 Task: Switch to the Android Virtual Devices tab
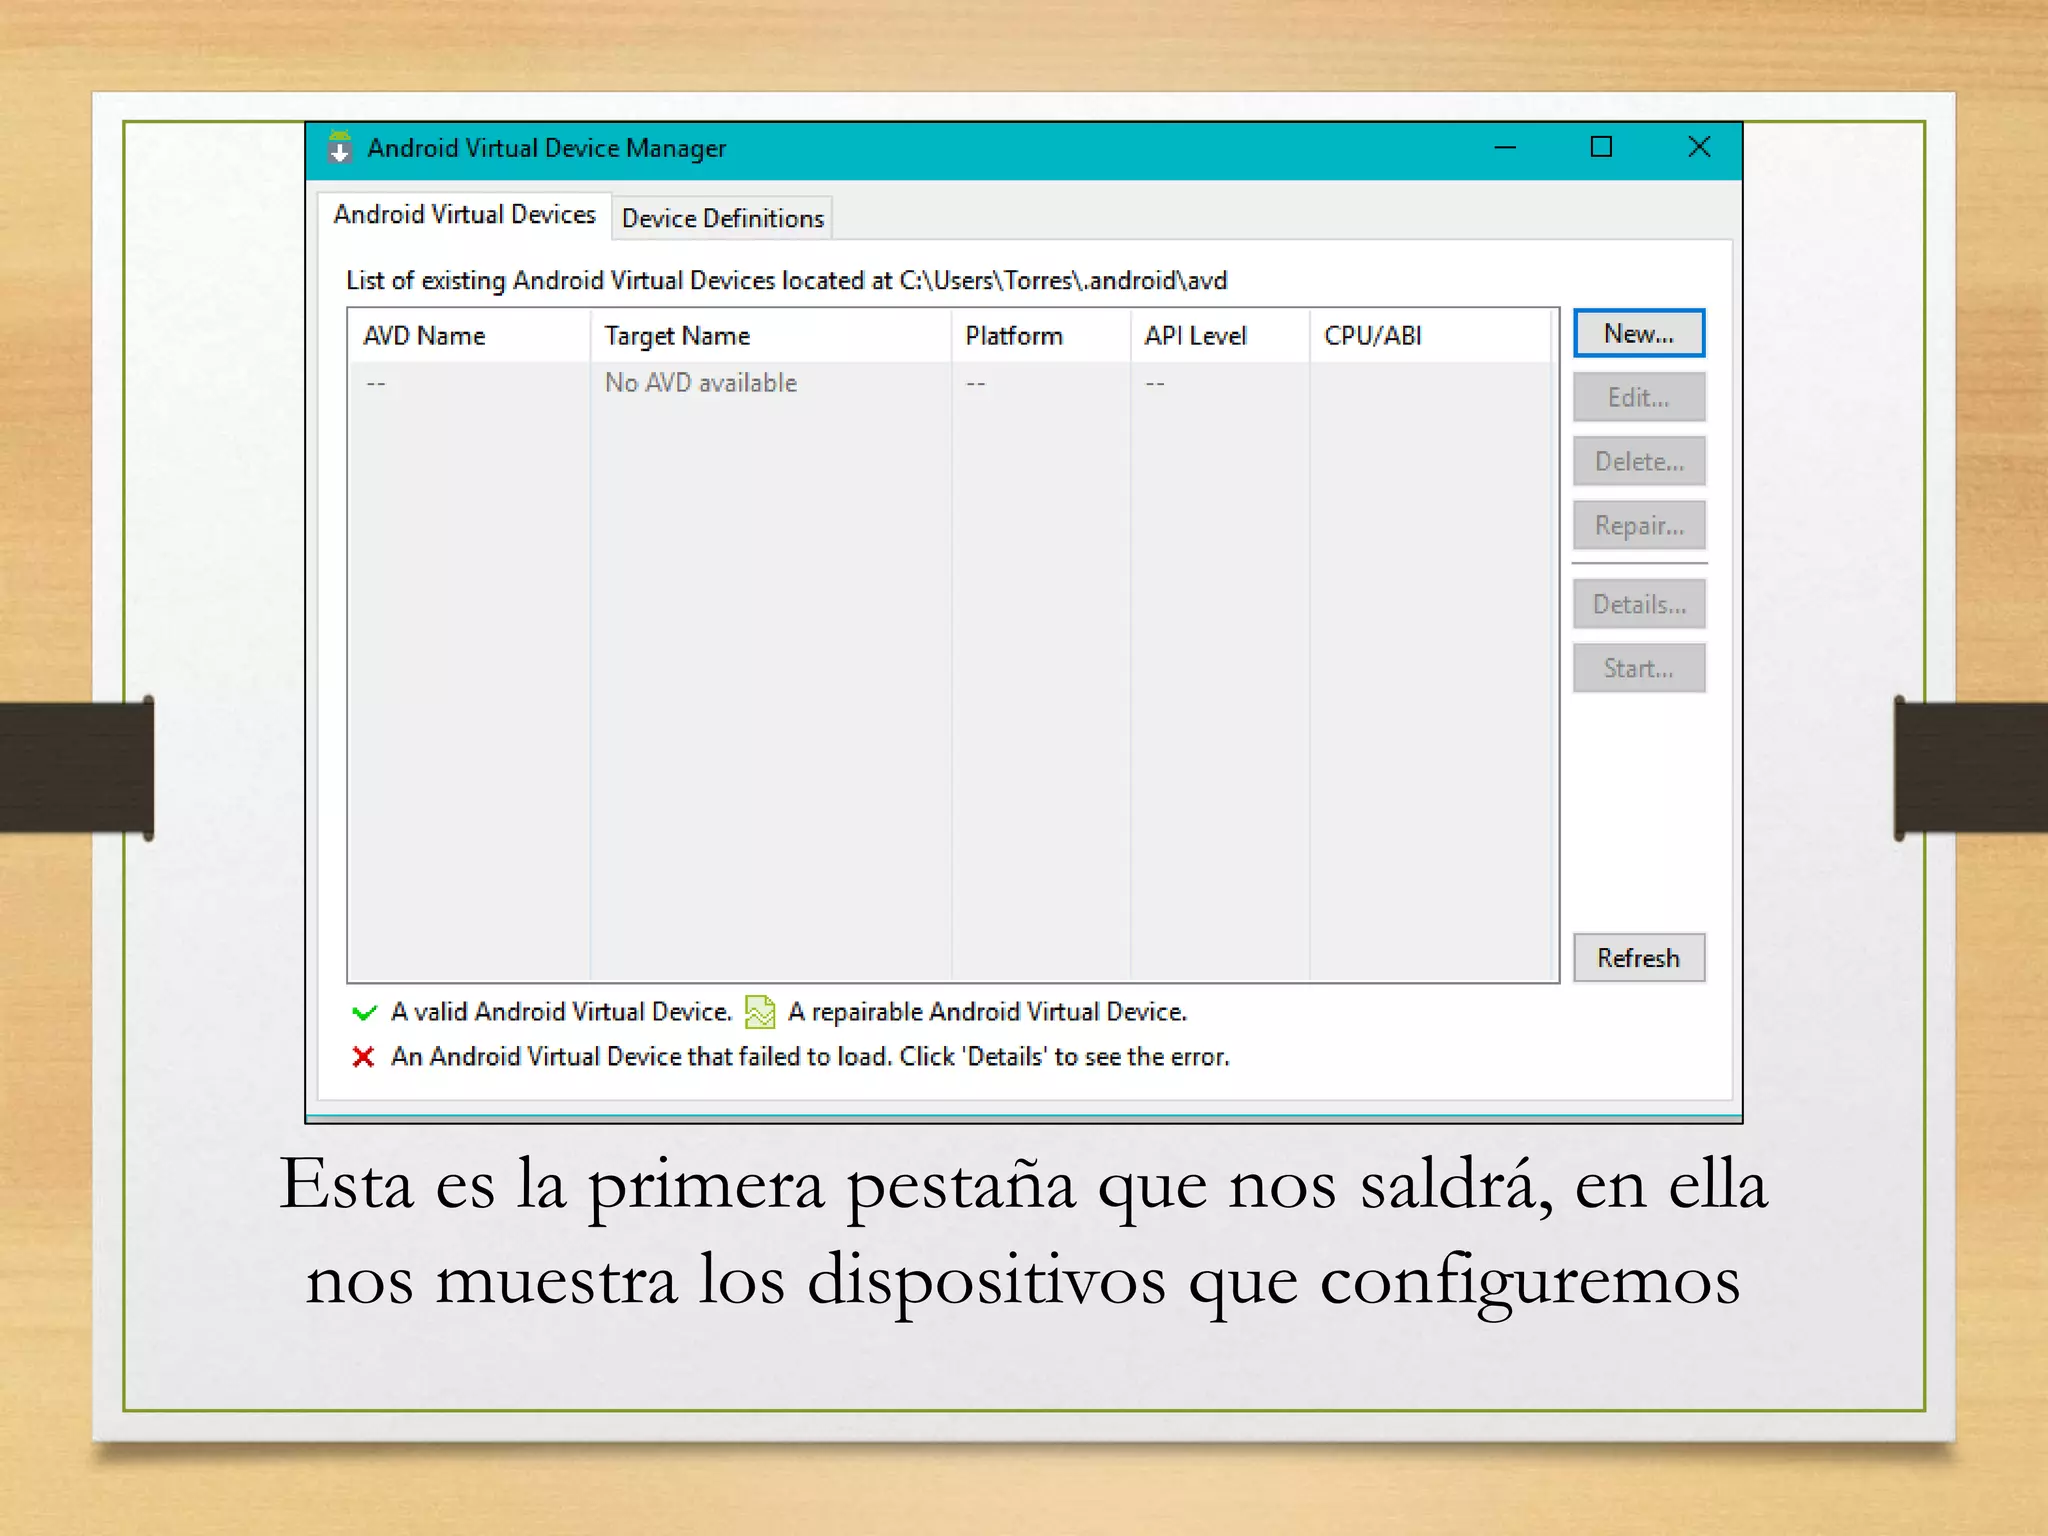464,215
